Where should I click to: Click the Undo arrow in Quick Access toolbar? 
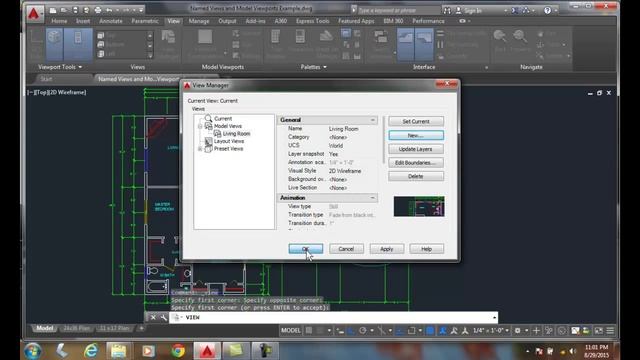[x=109, y=10]
